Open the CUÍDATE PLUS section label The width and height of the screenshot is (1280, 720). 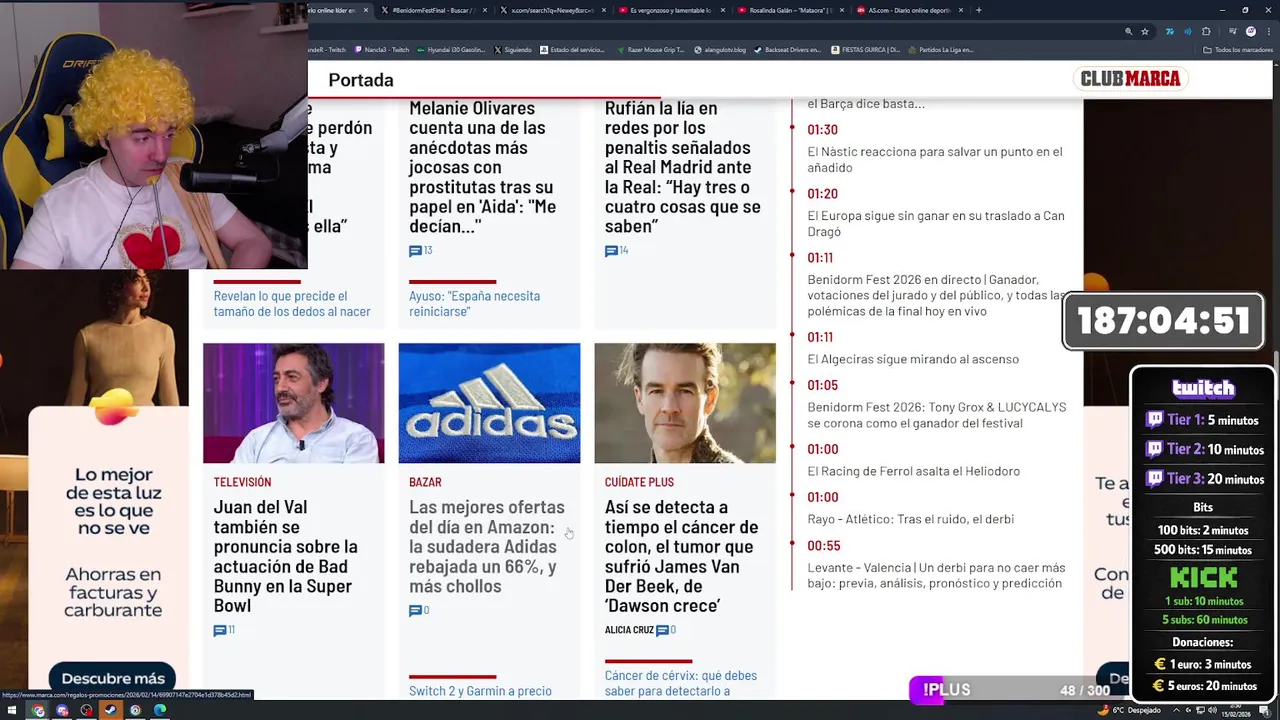point(639,482)
